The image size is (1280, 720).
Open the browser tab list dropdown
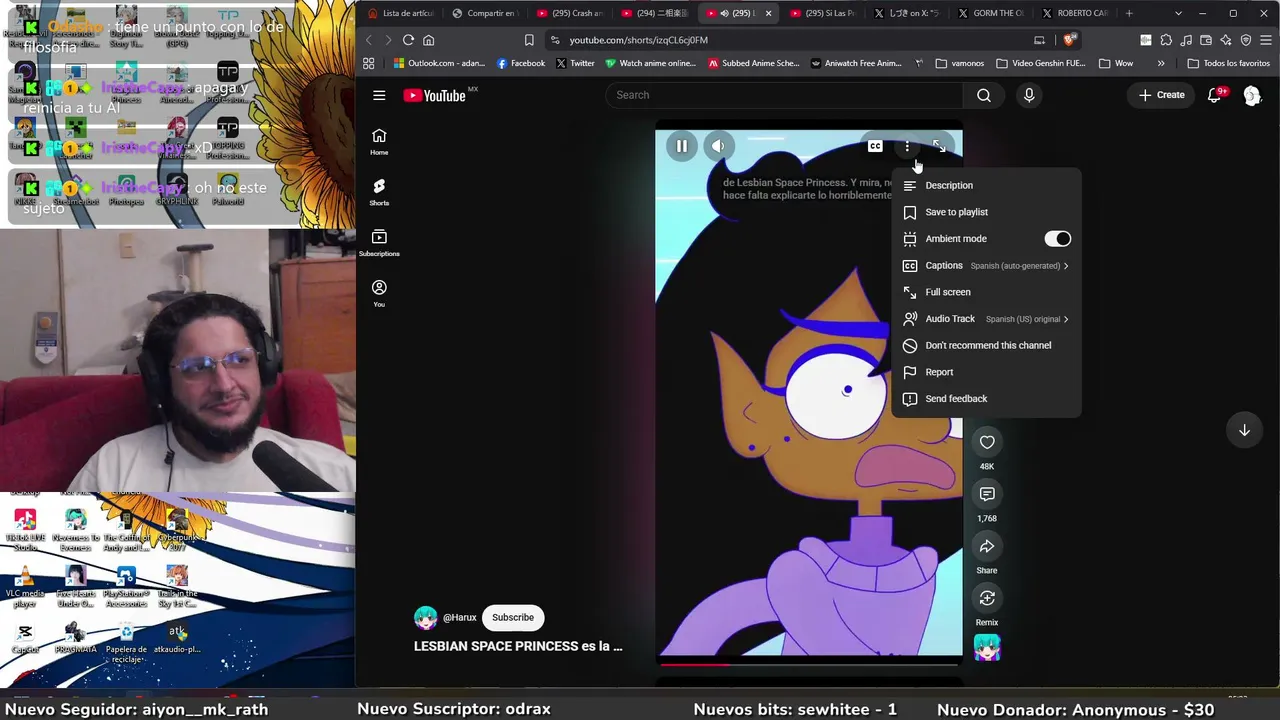point(1178,13)
